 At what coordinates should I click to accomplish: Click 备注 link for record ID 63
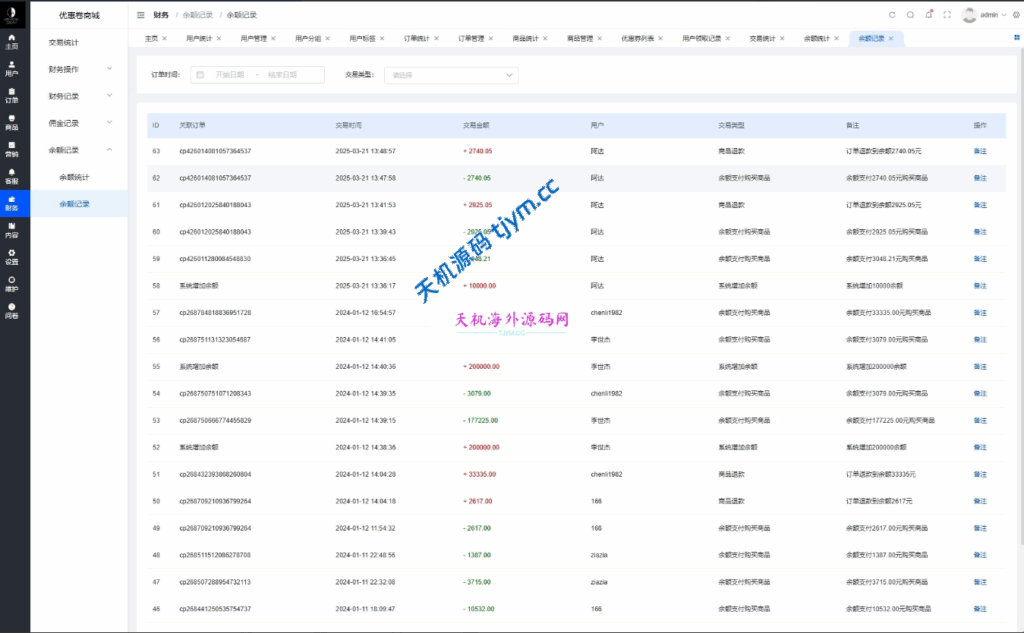click(x=980, y=151)
